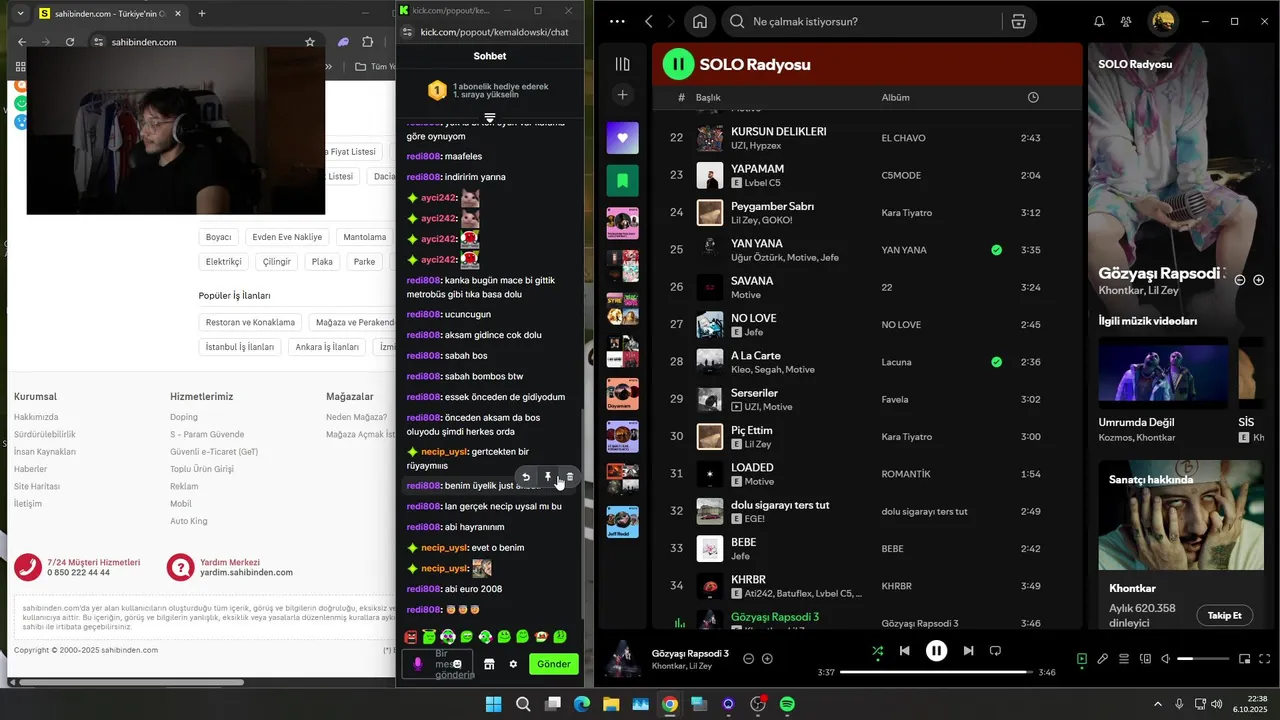Open new Chrome tab plus button
The width and height of the screenshot is (1280, 720).
[202, 13]
